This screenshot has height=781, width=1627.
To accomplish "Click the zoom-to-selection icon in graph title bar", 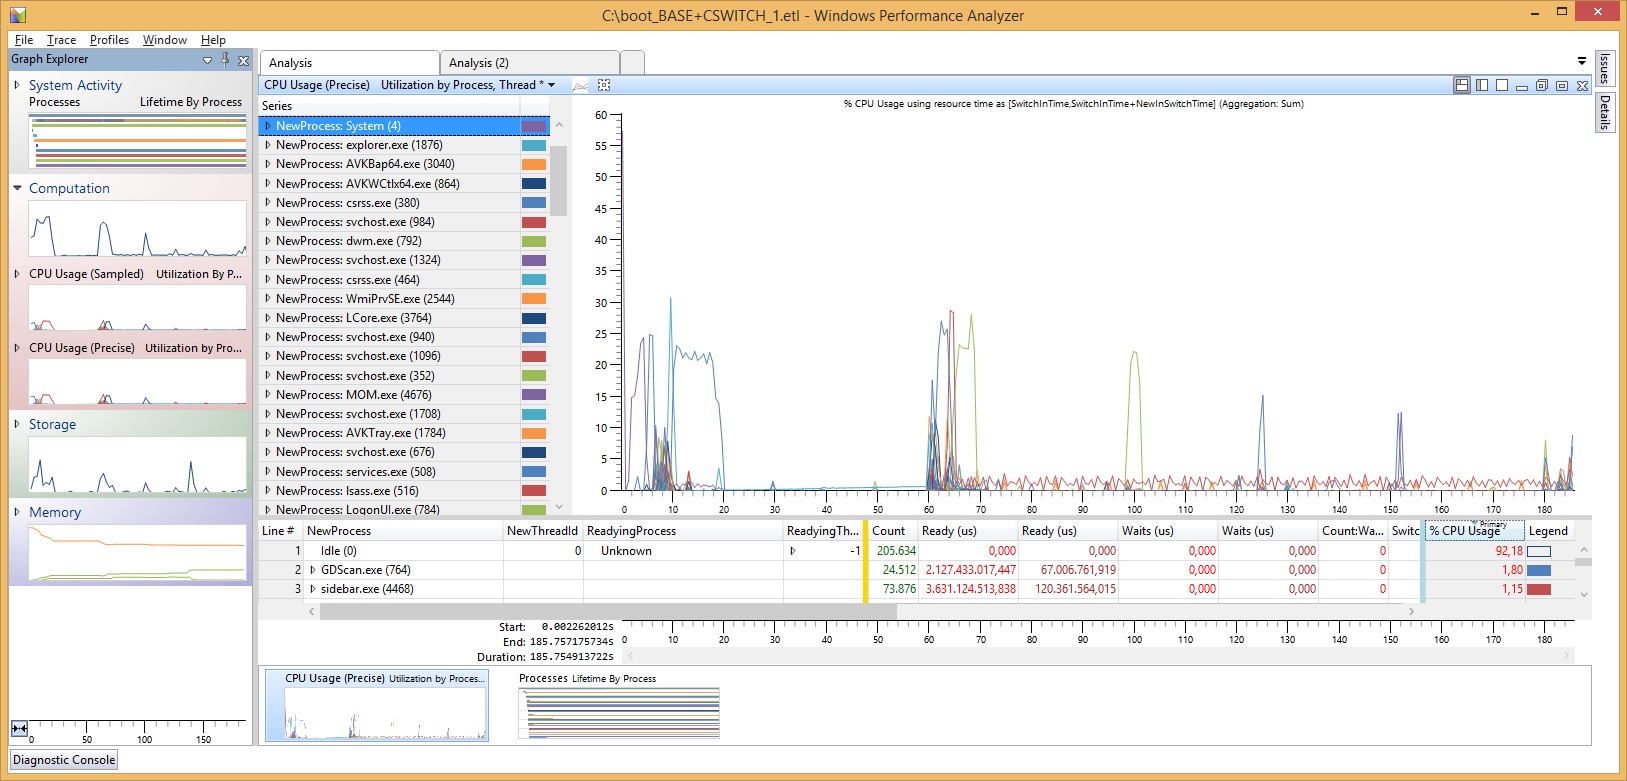I will [x=604, y=85].
